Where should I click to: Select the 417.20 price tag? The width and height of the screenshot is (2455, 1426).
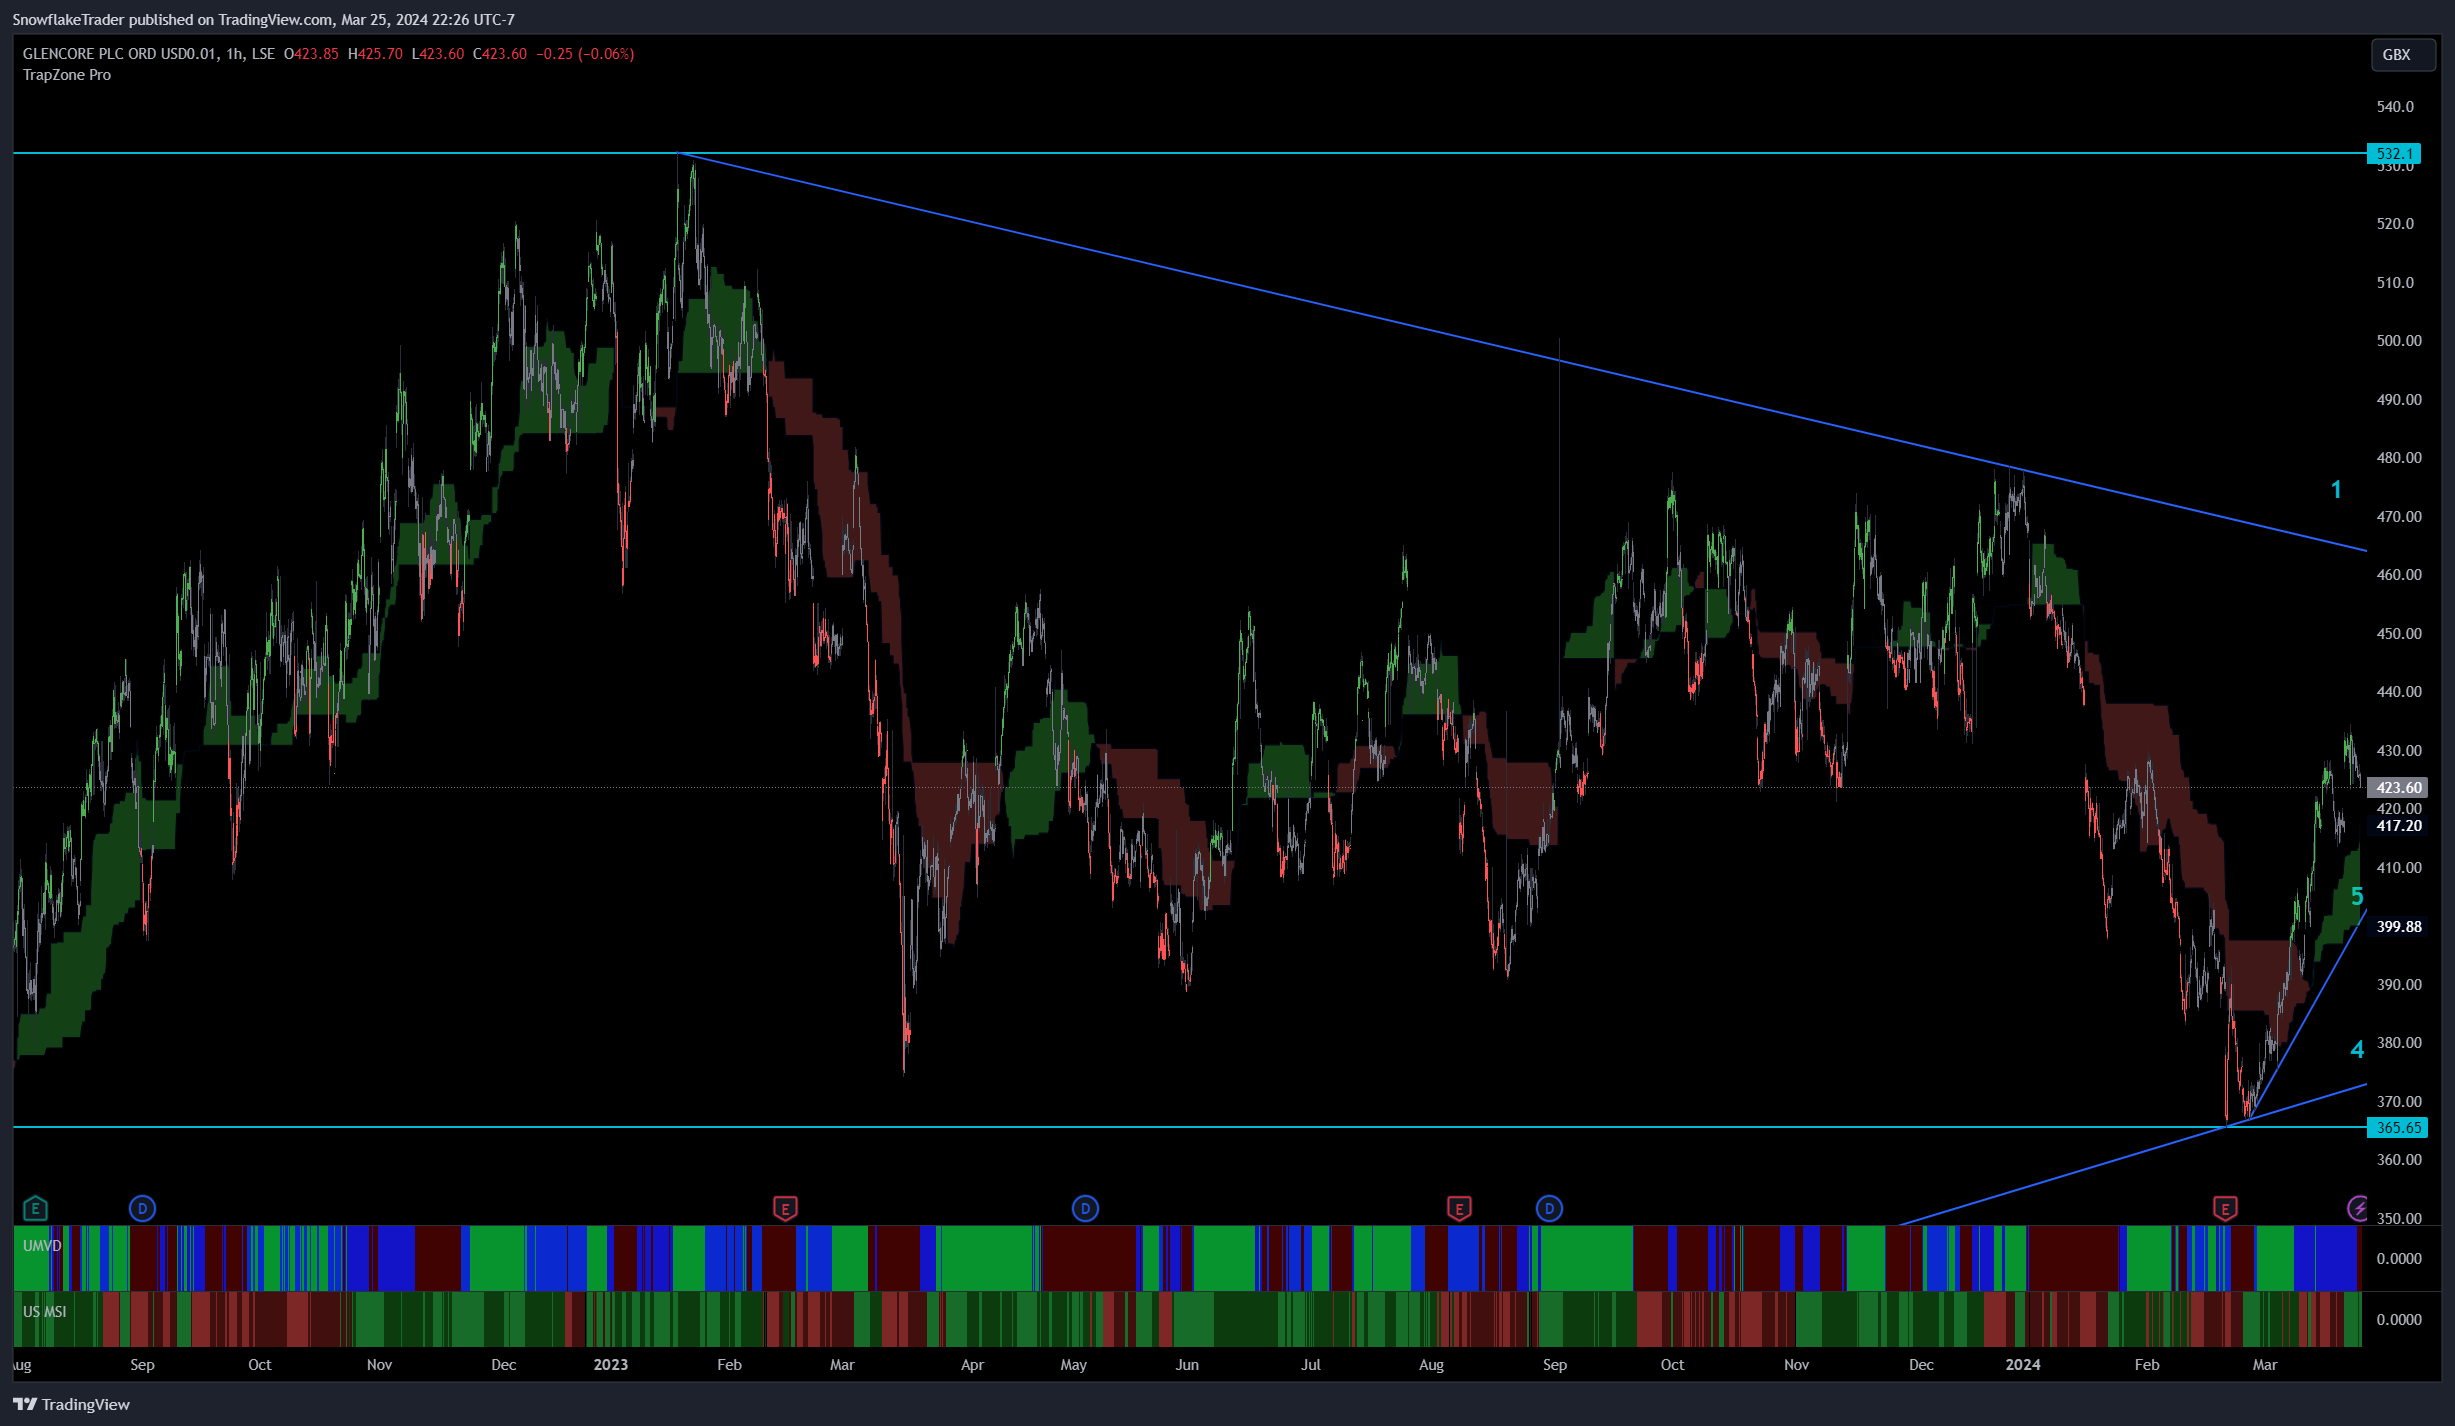tap(2399, 826)
